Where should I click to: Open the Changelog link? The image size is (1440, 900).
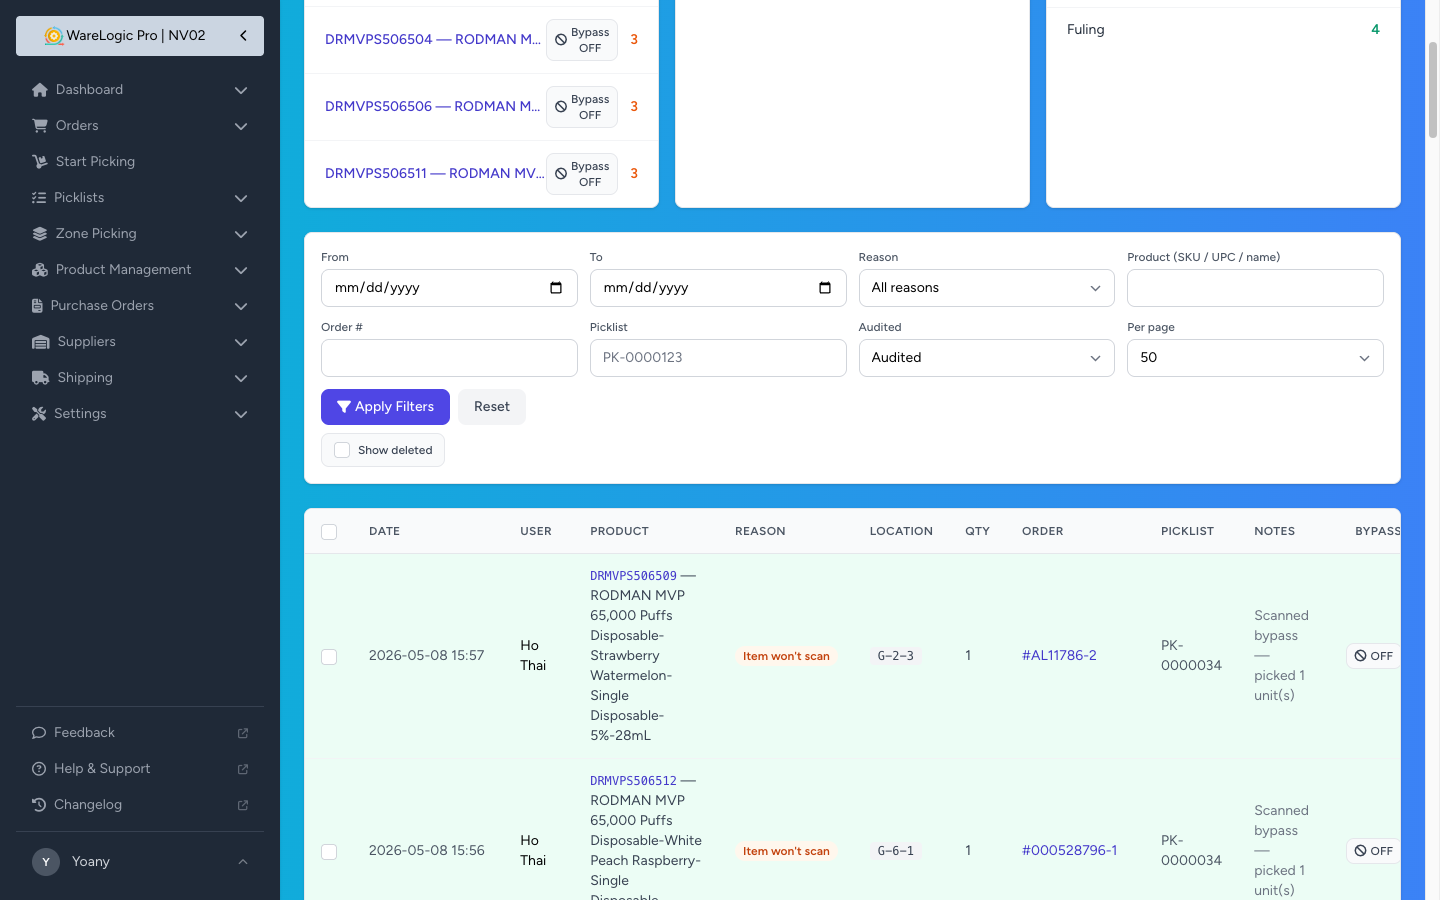(x=140, y=805)
